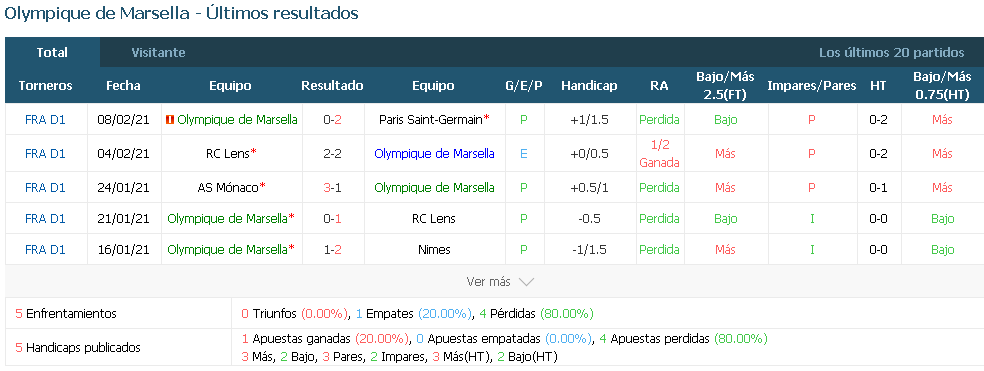Click the Impares/Pares column header
The height and width of the screenshot is (371, 984).
811,86
